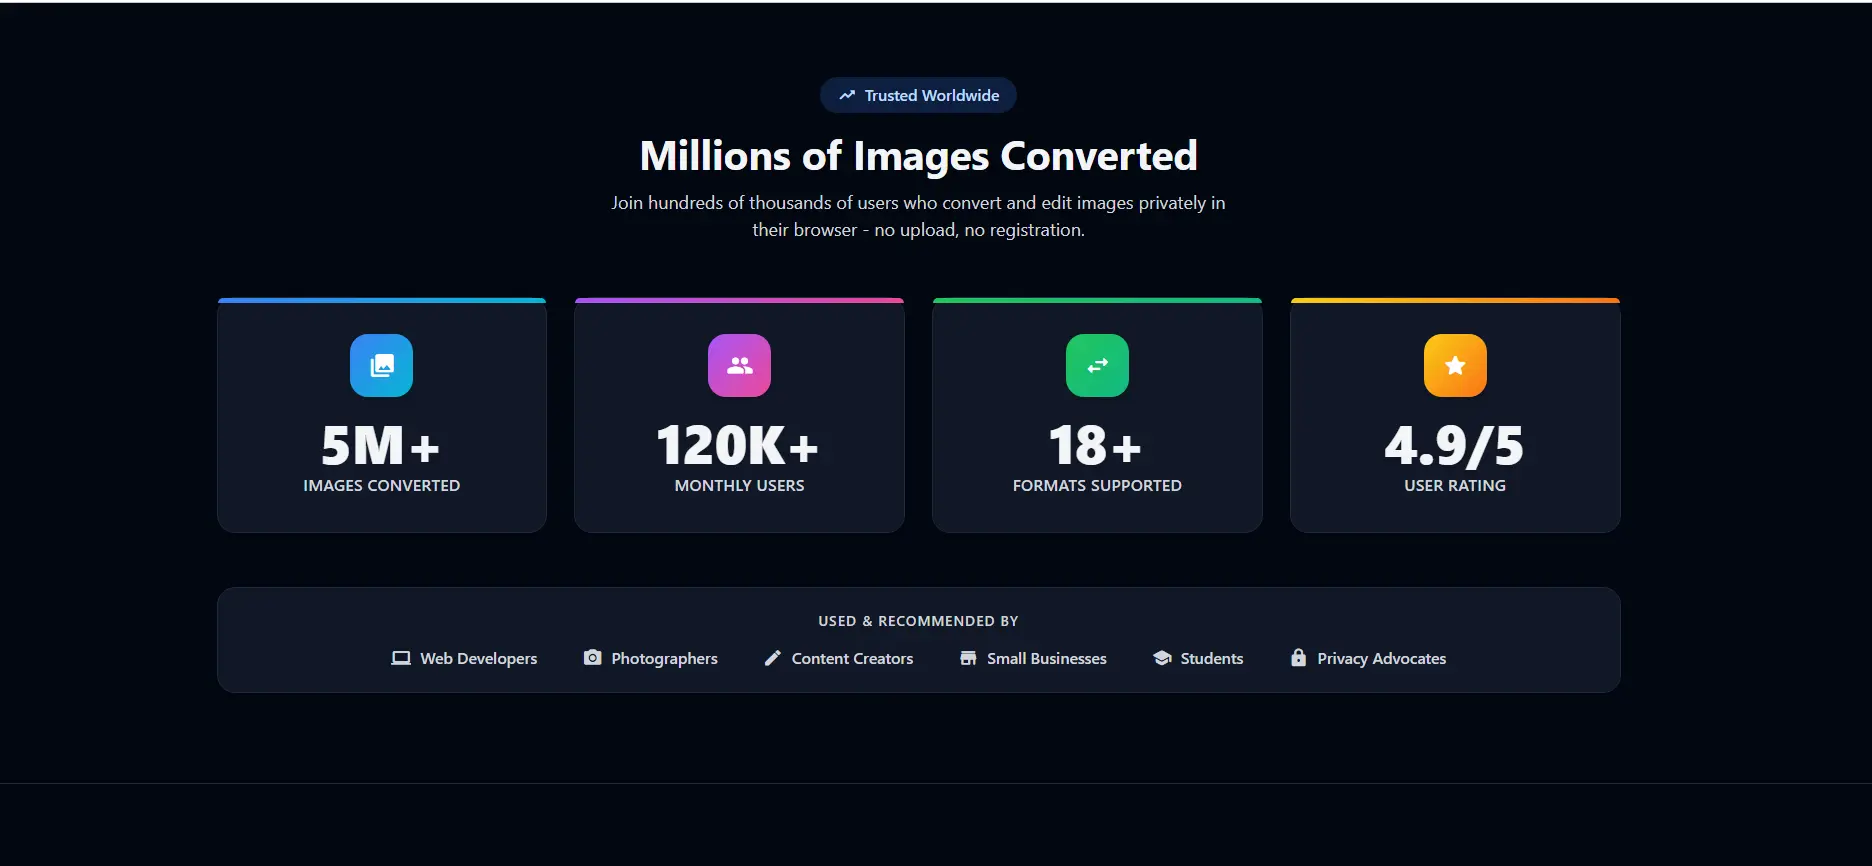Click the Millions of Images Converted heading

click(x=918, y=156)
